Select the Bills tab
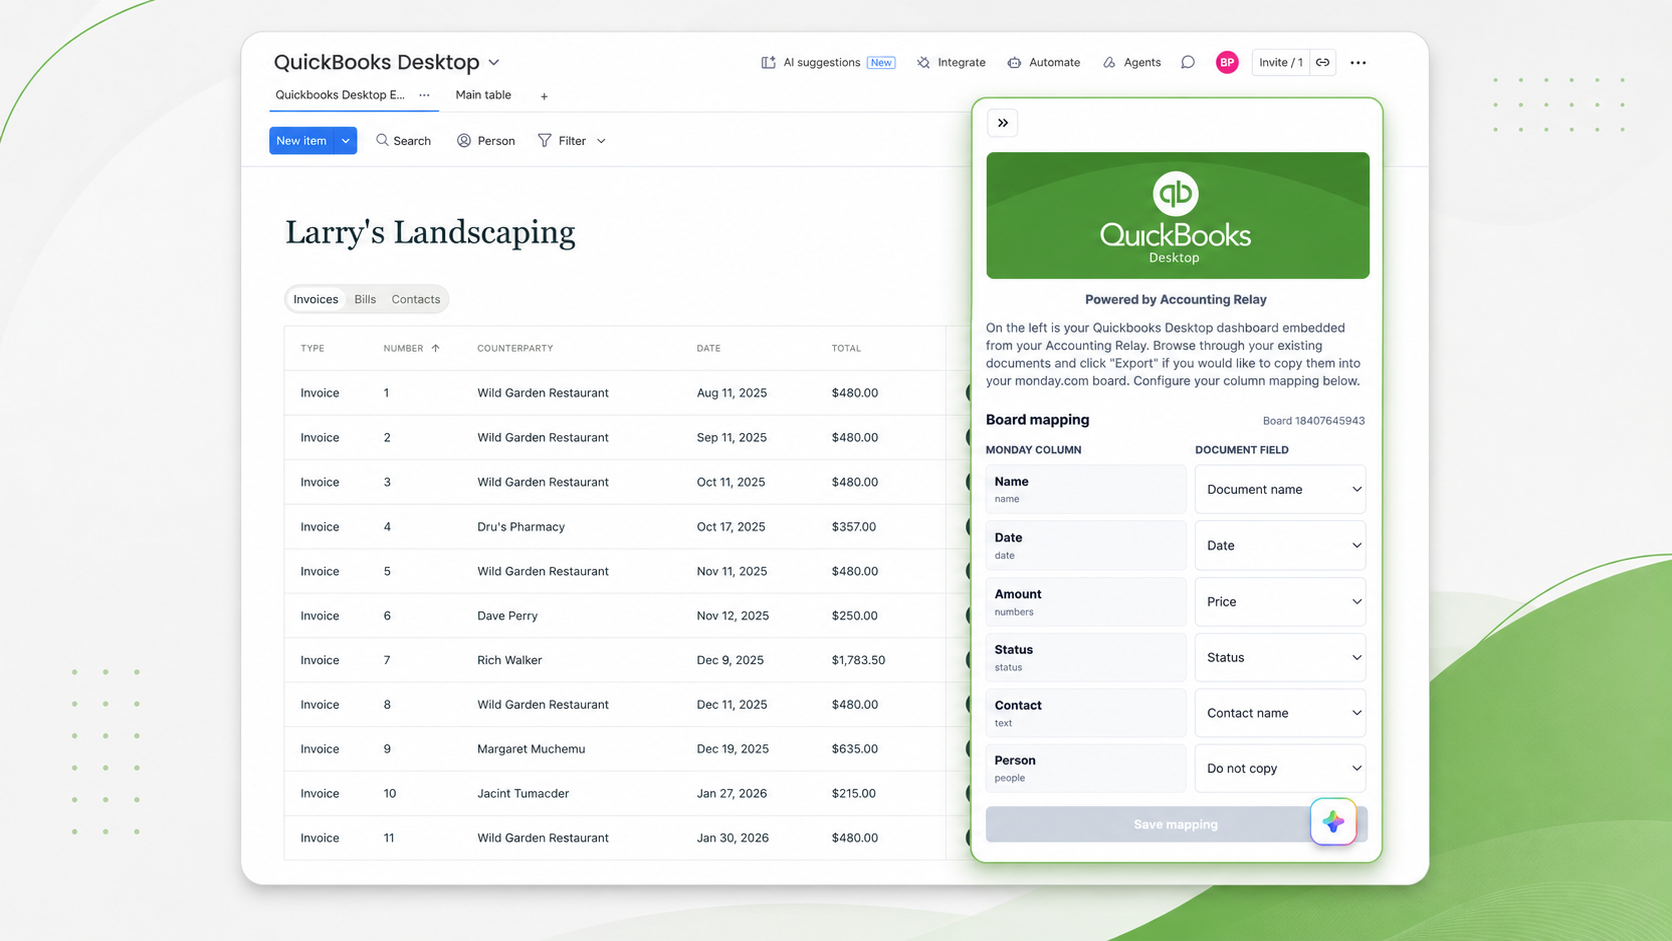The width and height of the screenshot is (1672, 941). click(365, 299)
